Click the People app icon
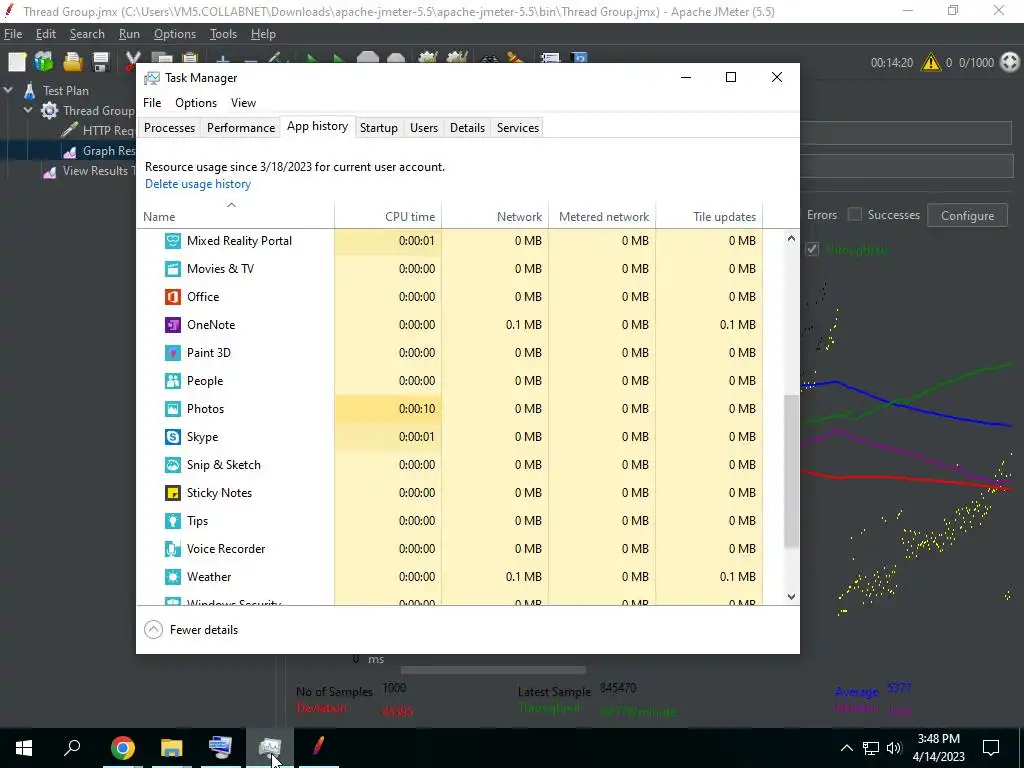 172,381
